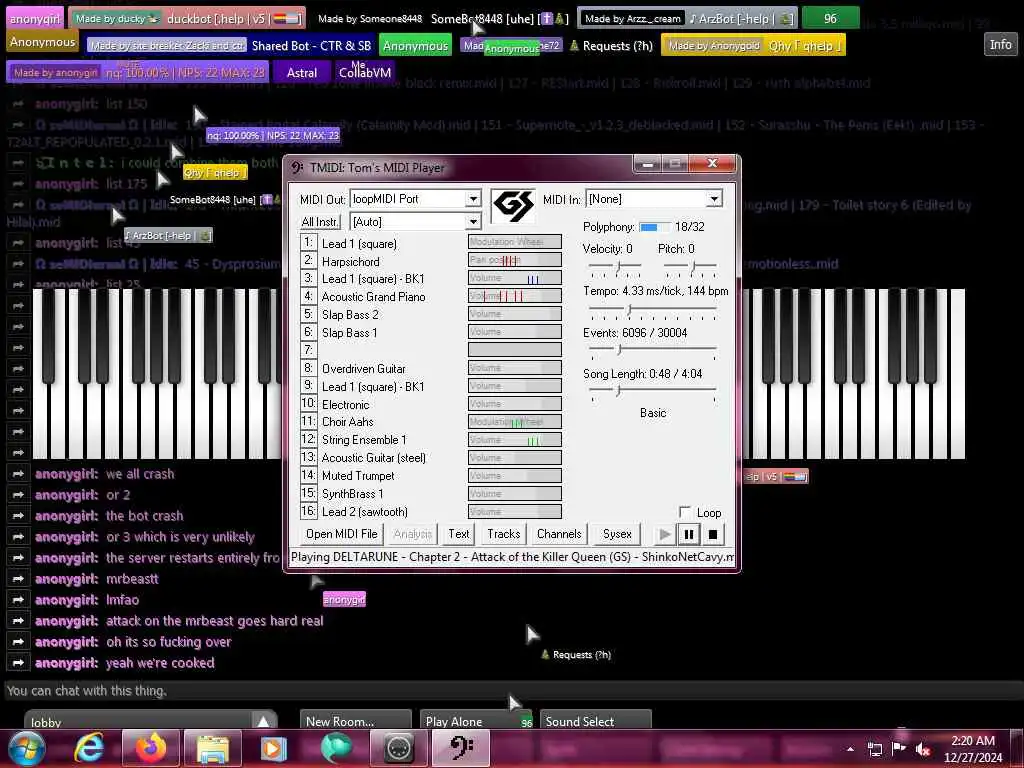This screenshot has height=768, width=1024.
Task: Stop playback in TMIDI player
Action: point(713,535)
